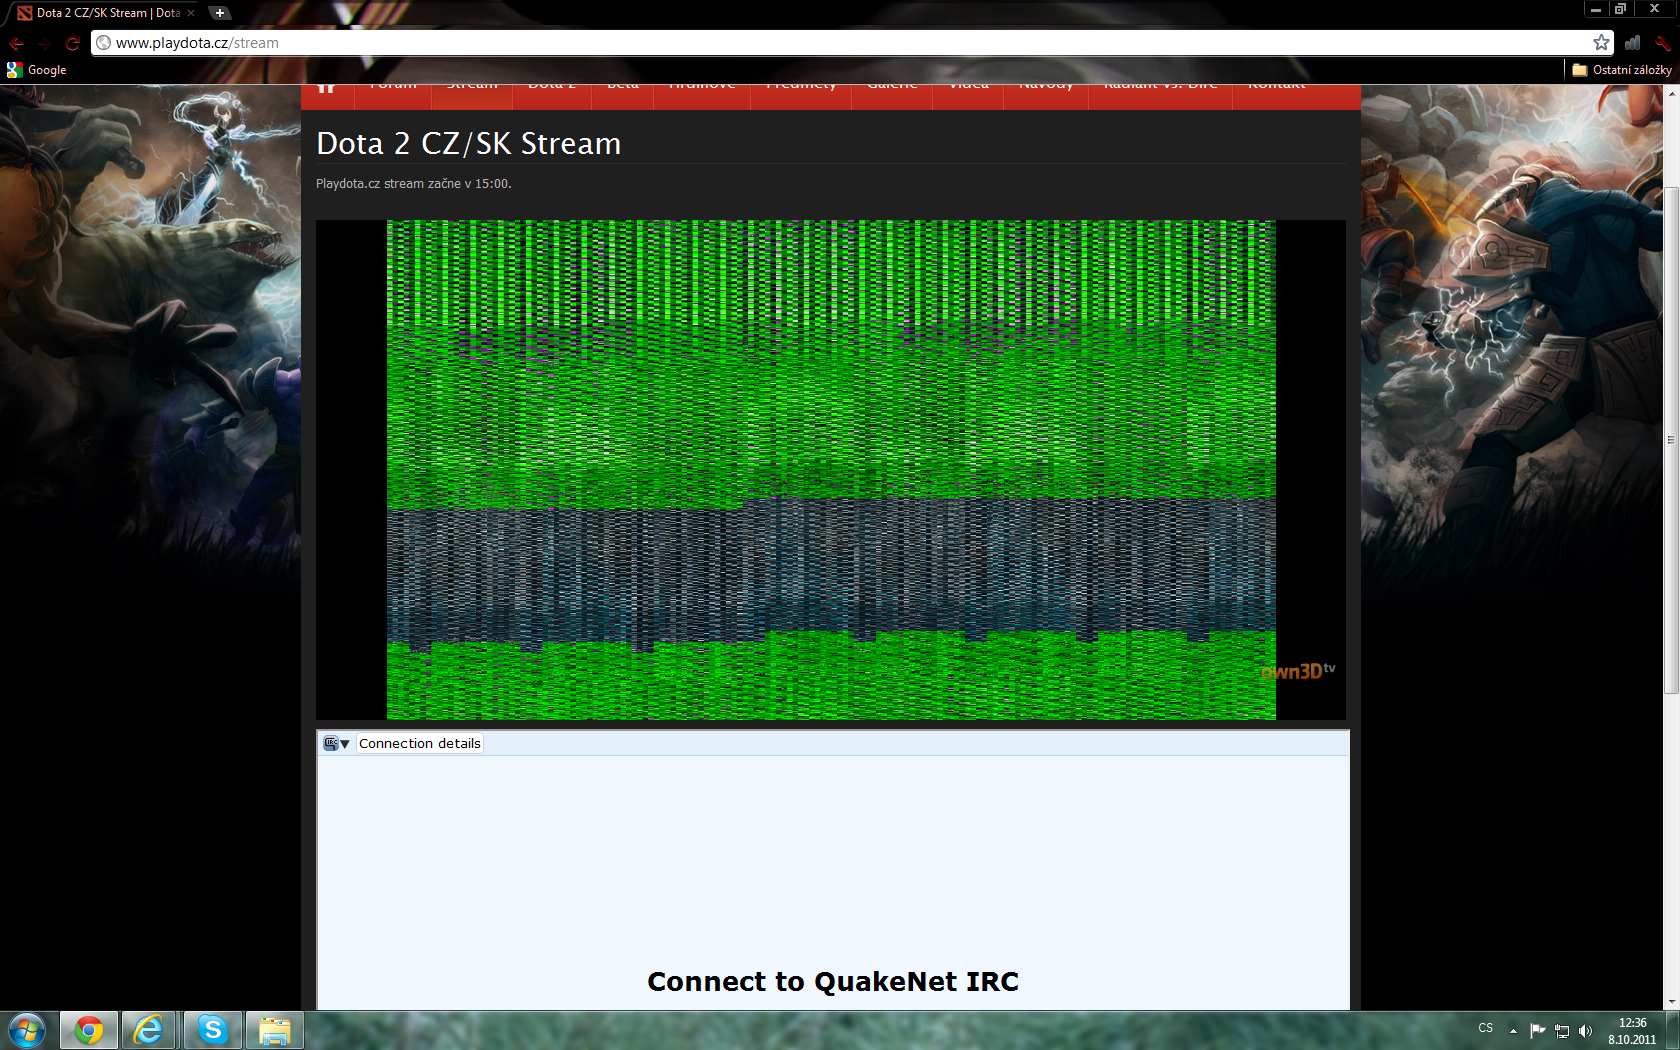The height and width of the screenshot is (1050, 1680).
Task: Click the own3D.tv logo on the player
Action: [1298, 671]
